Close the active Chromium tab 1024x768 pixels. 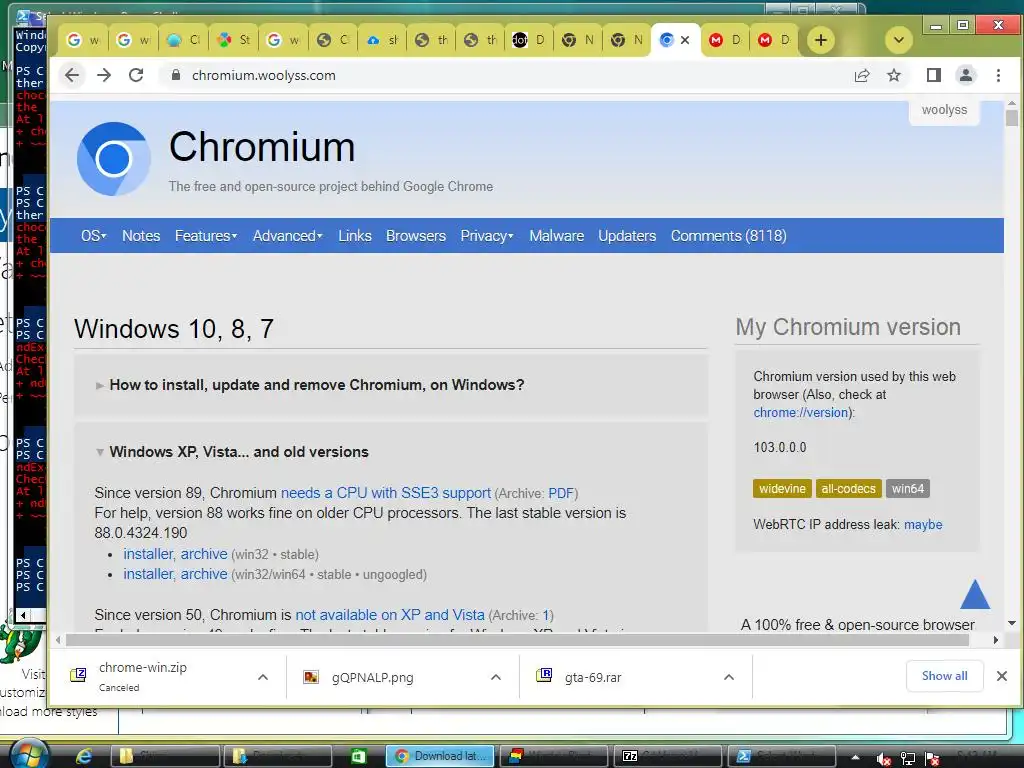[x=685, y=40]
